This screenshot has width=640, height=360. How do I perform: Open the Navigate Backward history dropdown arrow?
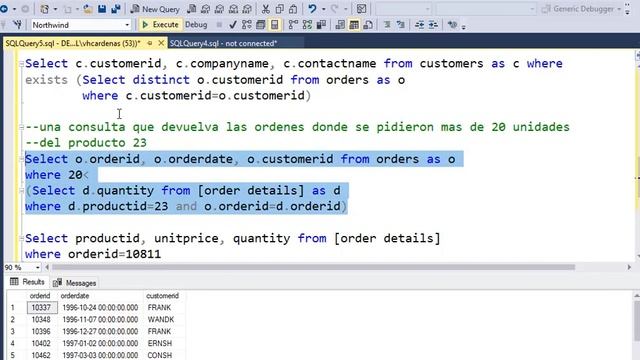pos(14,9)
